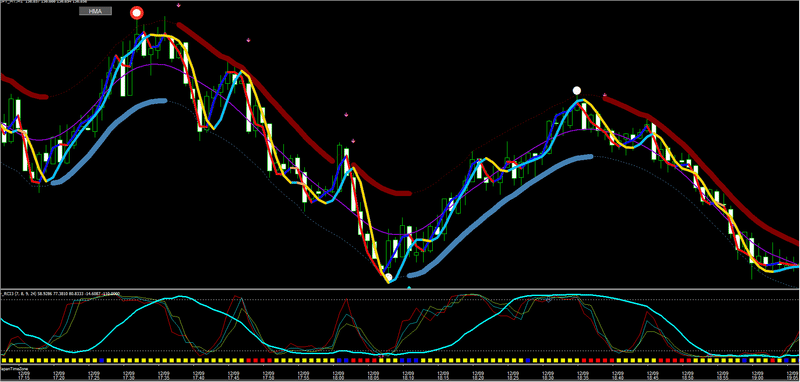Select the red-ringed white circle signal marker
This screenshot has height=382, width=800.
tap(136, 13)
